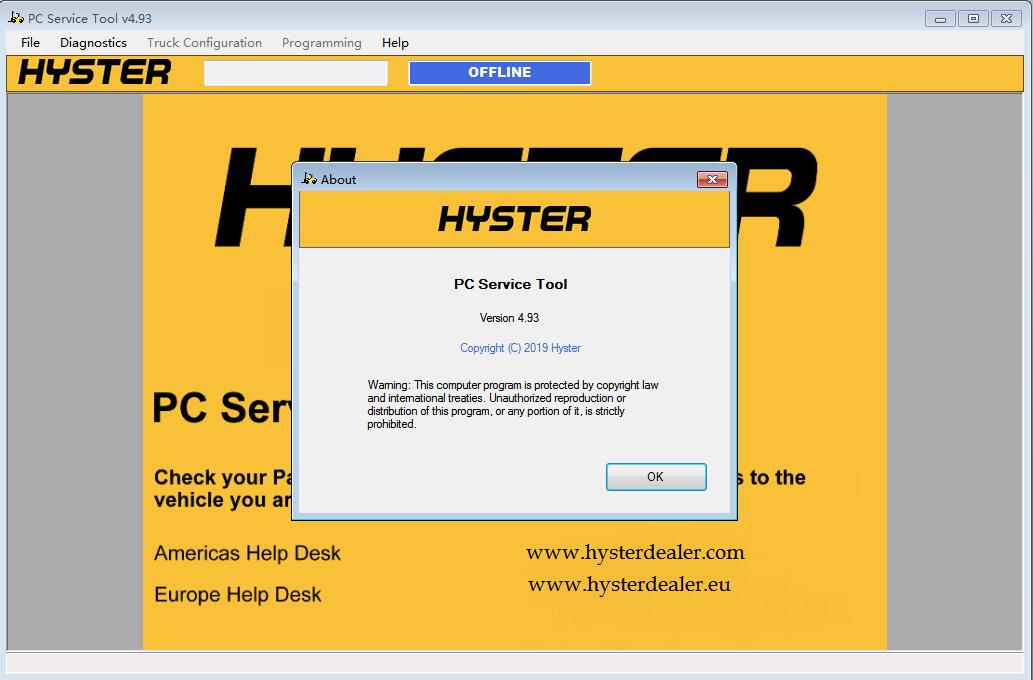
Task: Open the Diagnostics menu
Action: tap(92, 42)
